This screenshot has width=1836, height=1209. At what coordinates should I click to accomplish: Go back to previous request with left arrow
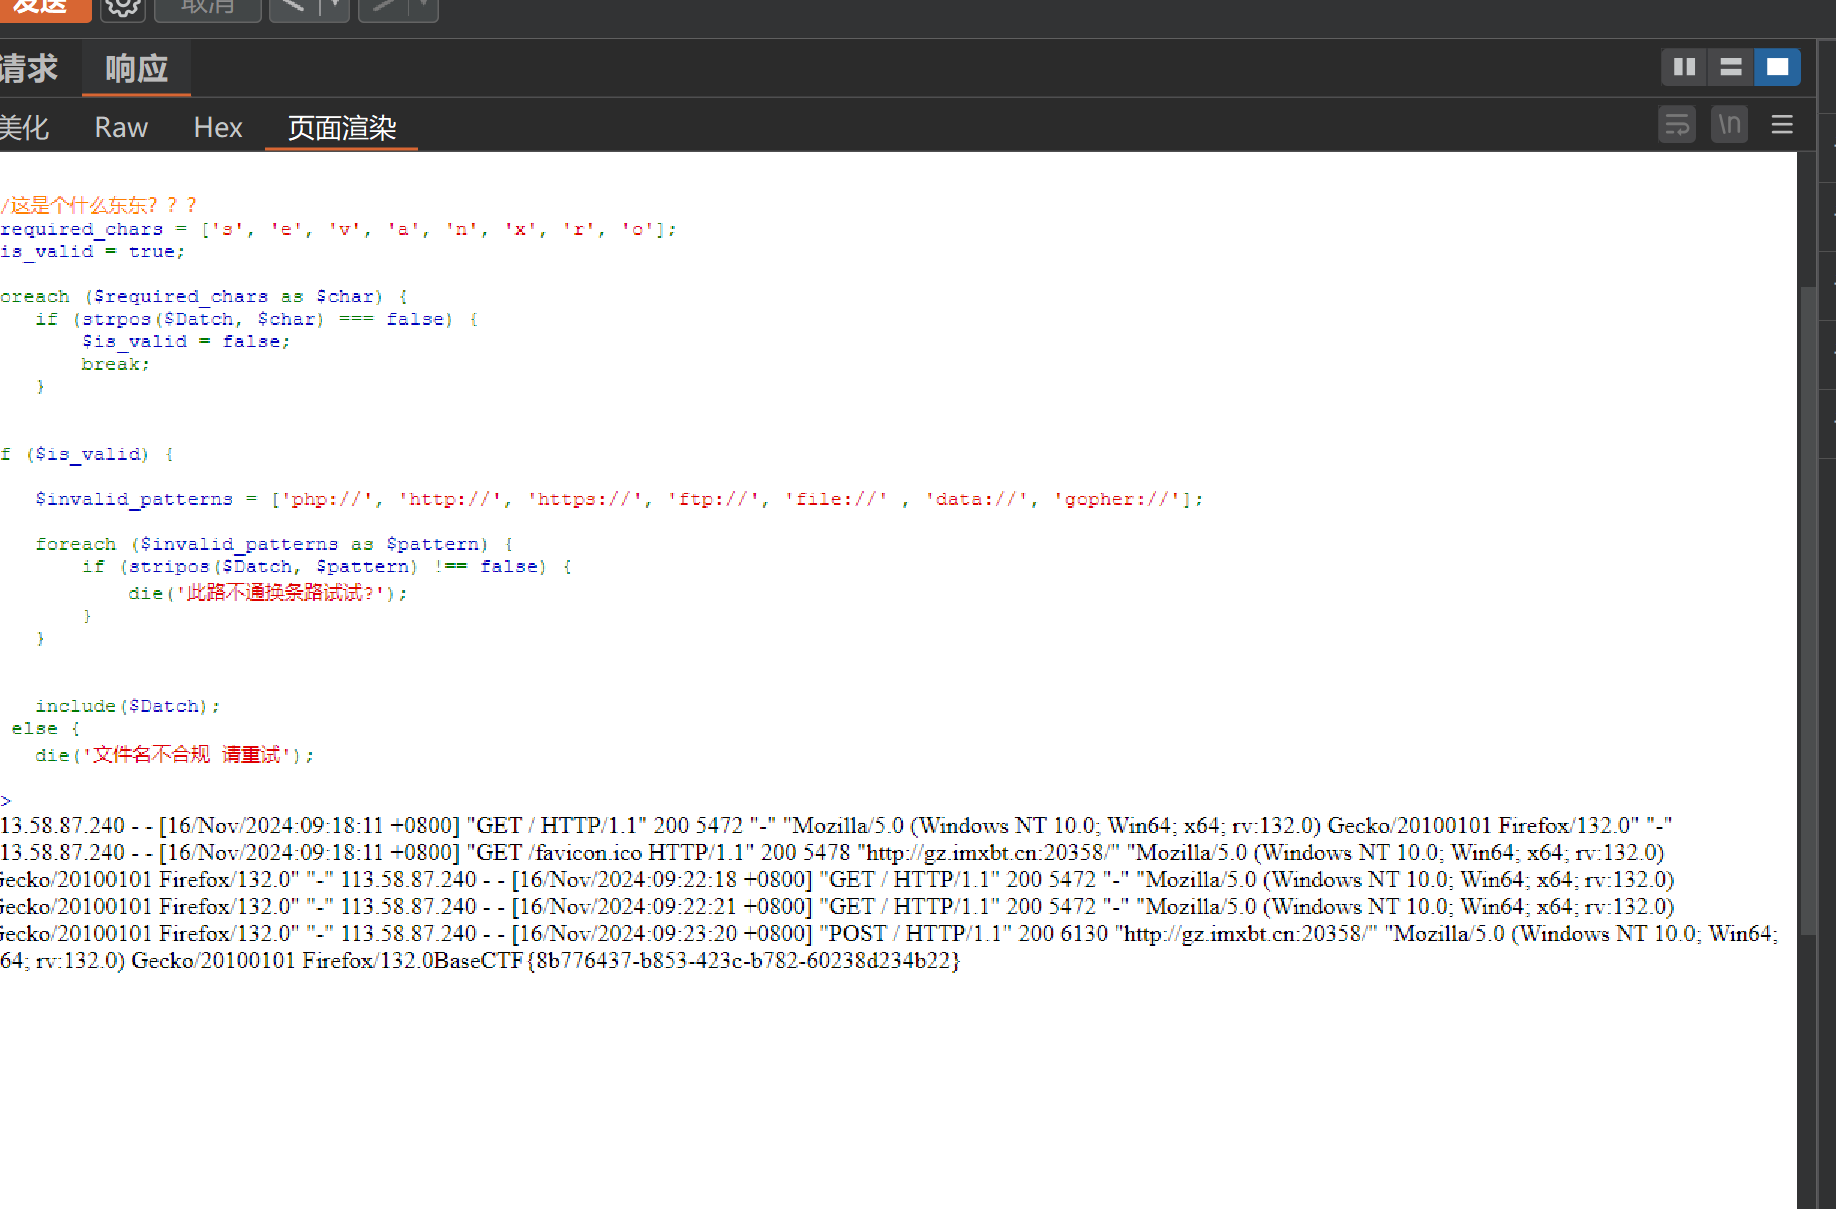click(293, 8)
